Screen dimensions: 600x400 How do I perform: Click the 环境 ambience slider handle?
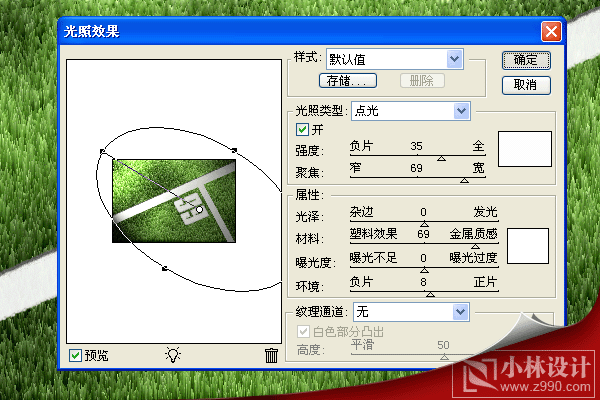pyautogui.click(x=430, y=294)
